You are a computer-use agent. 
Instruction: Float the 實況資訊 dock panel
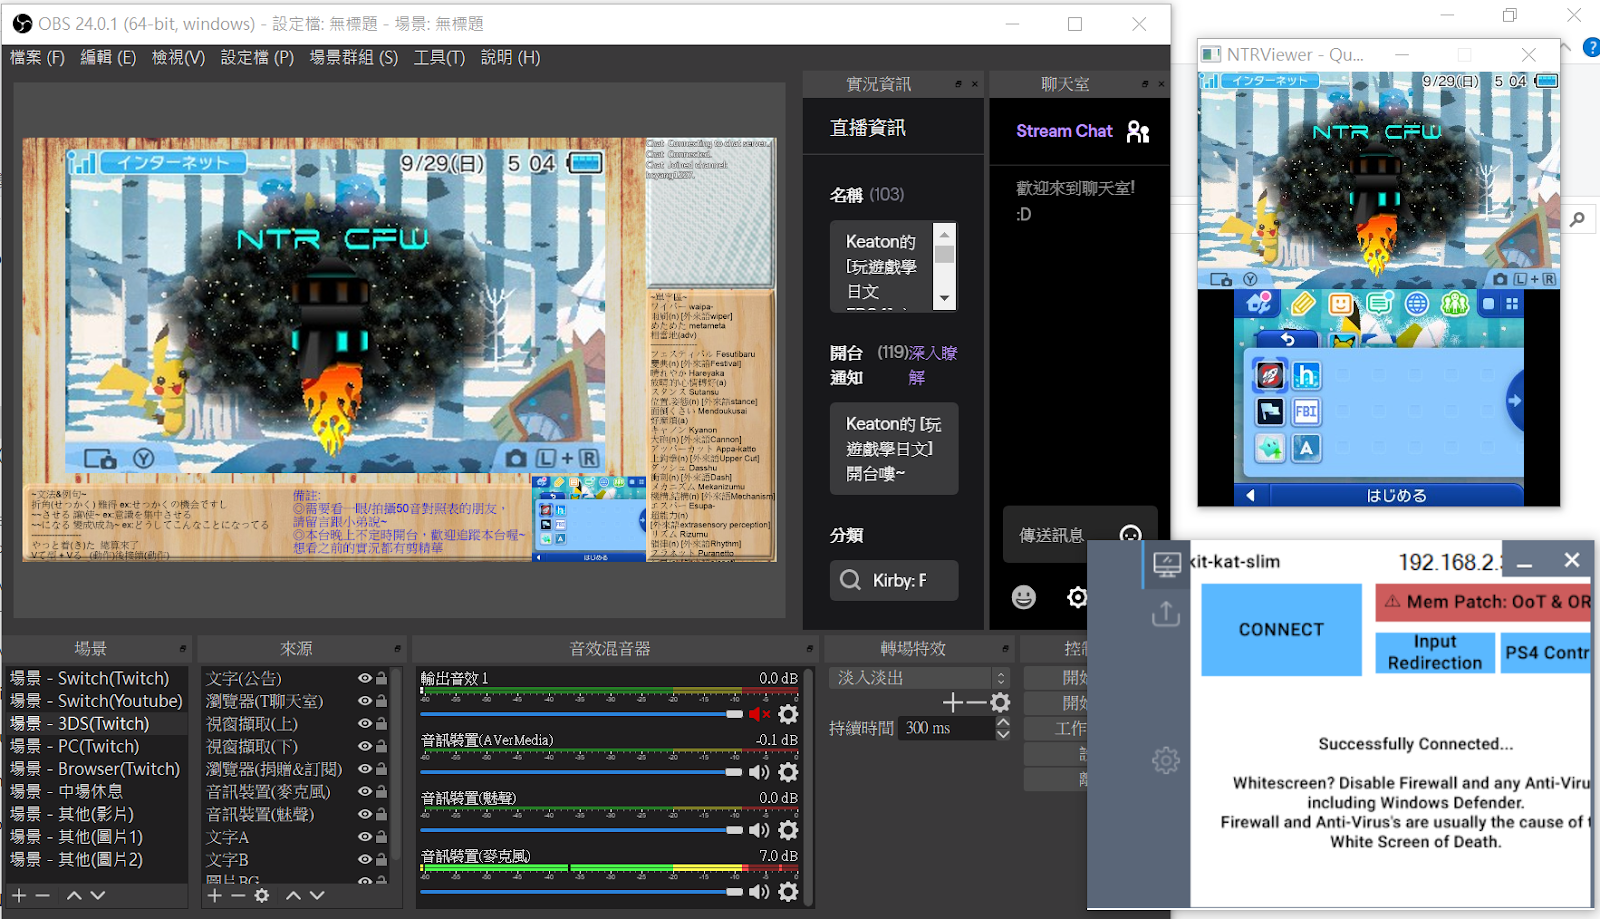(x=958, y=84)
